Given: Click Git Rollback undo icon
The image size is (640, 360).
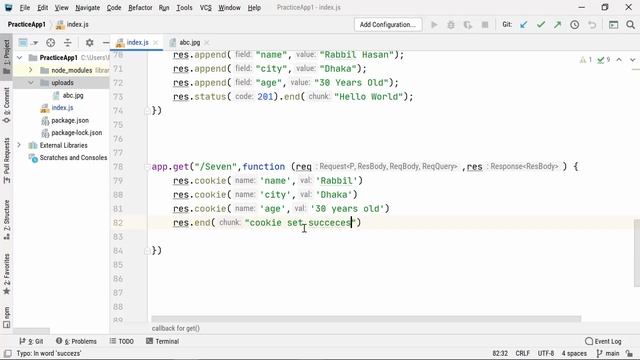Looking at the screenshot, I should pyautogui.click(x=592, y=25).
